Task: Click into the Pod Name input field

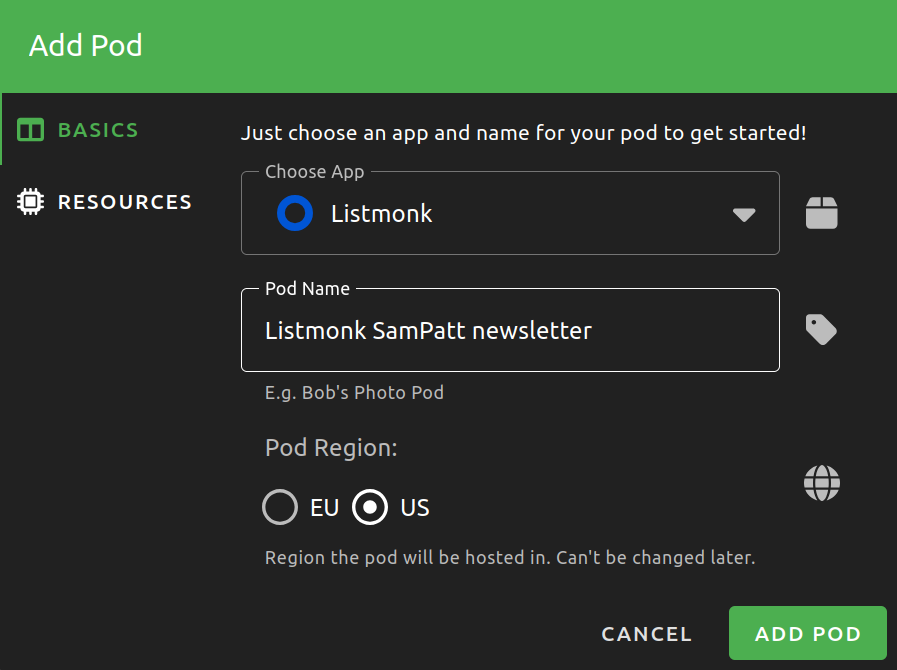Action: [510, 330]
